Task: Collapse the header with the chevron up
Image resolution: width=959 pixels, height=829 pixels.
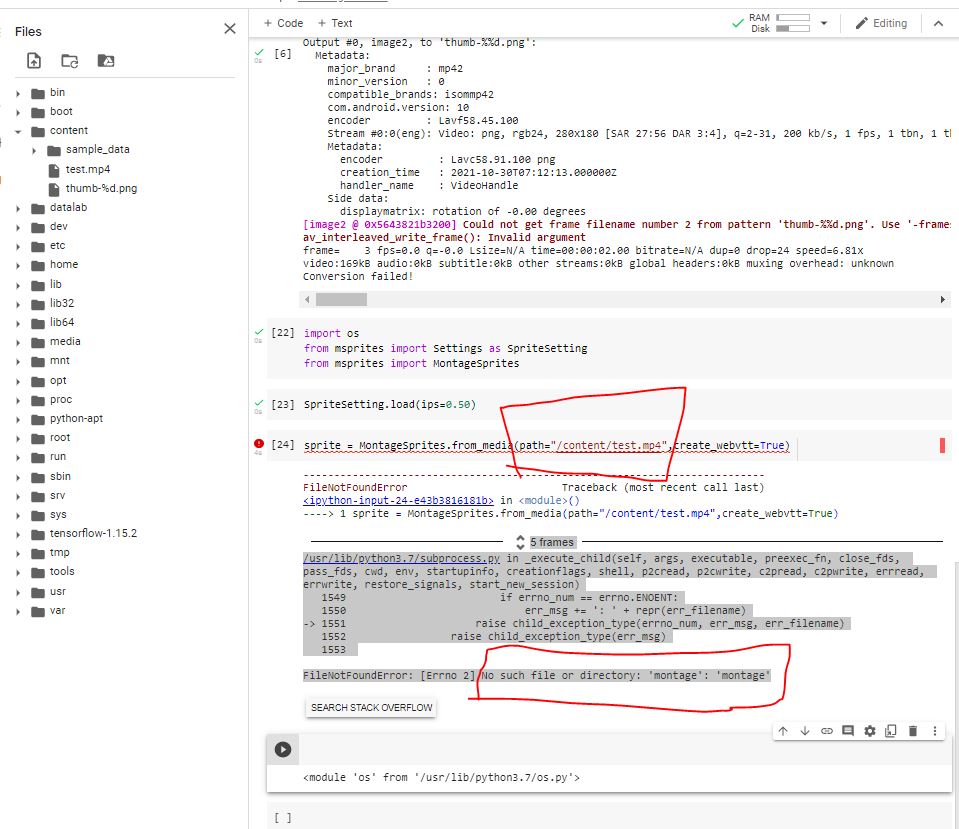Action: coord(938,23)
